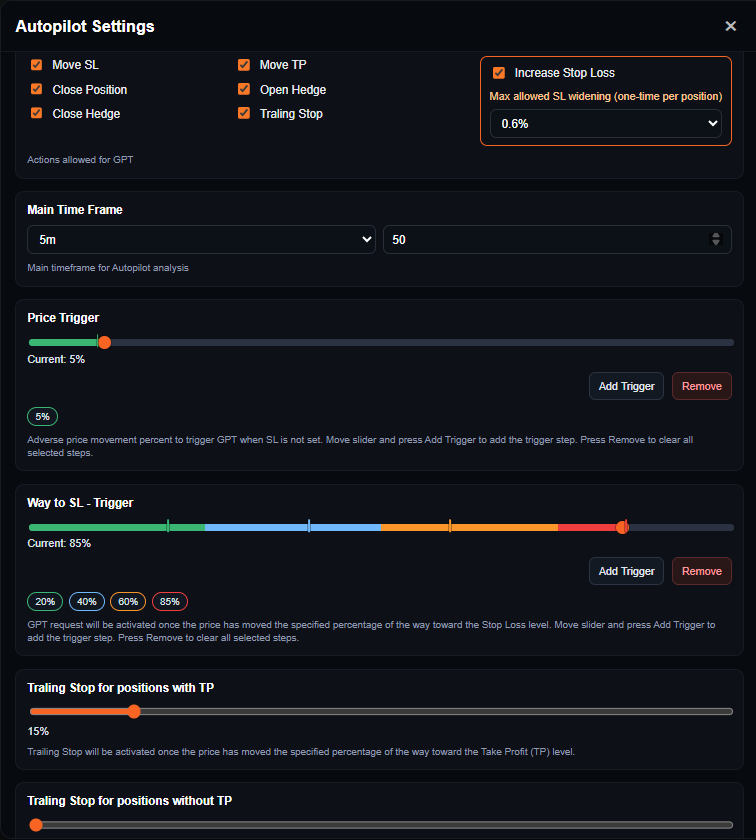Increment the Main Time Frame number stepper
The height and width of the screenshot is (840, 756).
click(x=715, y=236)
